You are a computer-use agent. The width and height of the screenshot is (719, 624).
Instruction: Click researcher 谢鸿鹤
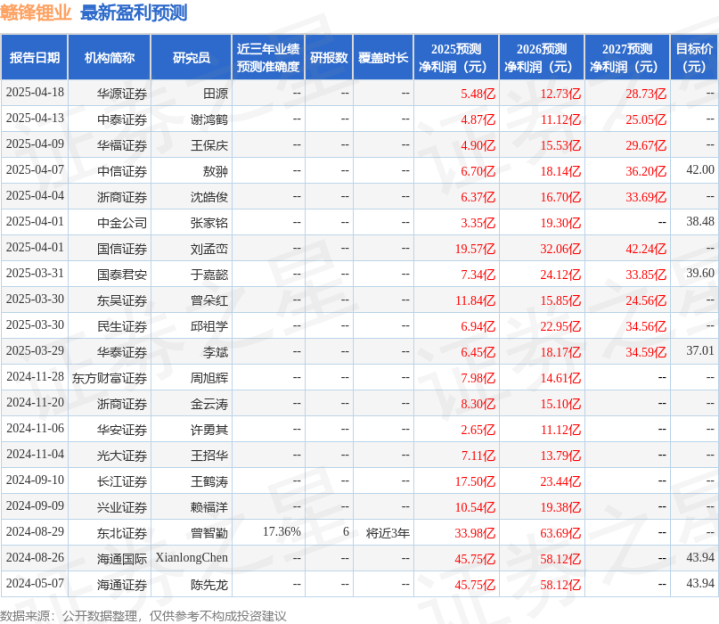(209, 120)
